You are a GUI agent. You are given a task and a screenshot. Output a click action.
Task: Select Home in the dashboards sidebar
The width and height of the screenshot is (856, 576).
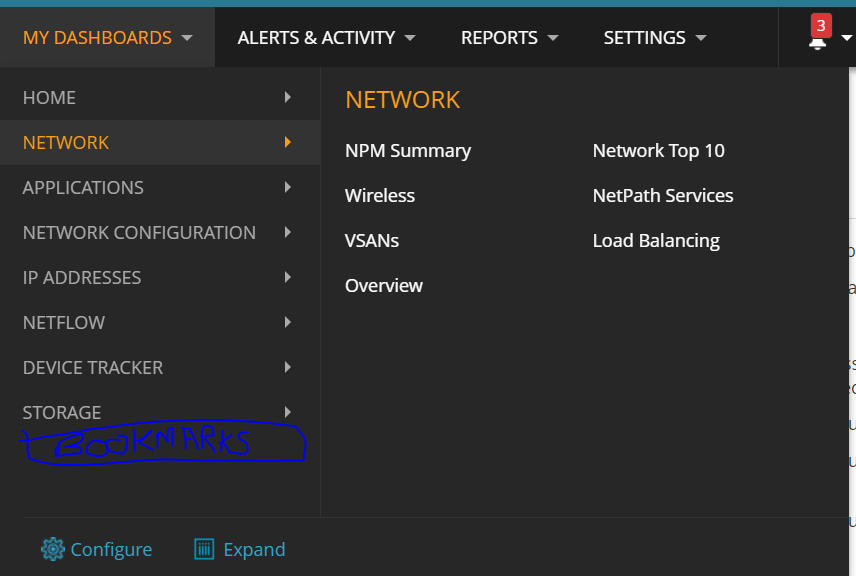coord(160,98)
